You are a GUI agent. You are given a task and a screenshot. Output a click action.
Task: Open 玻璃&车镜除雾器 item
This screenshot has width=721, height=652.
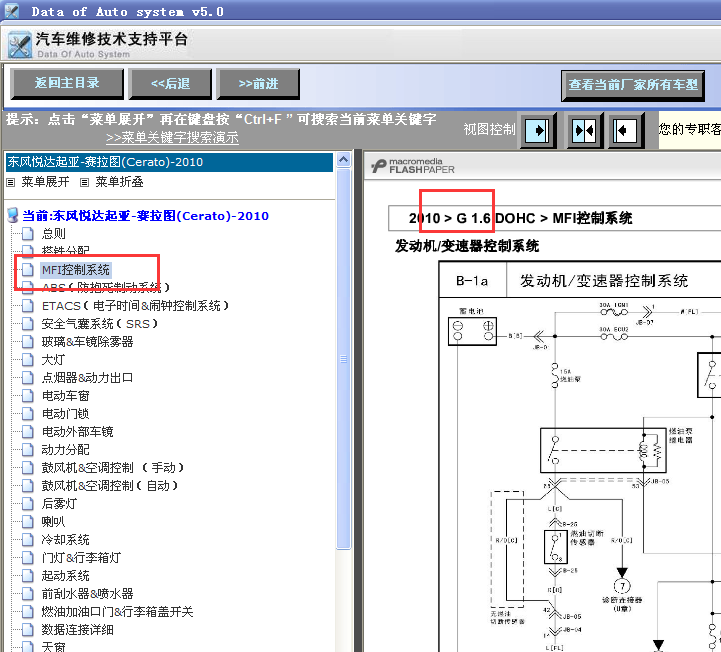(87, 342)
